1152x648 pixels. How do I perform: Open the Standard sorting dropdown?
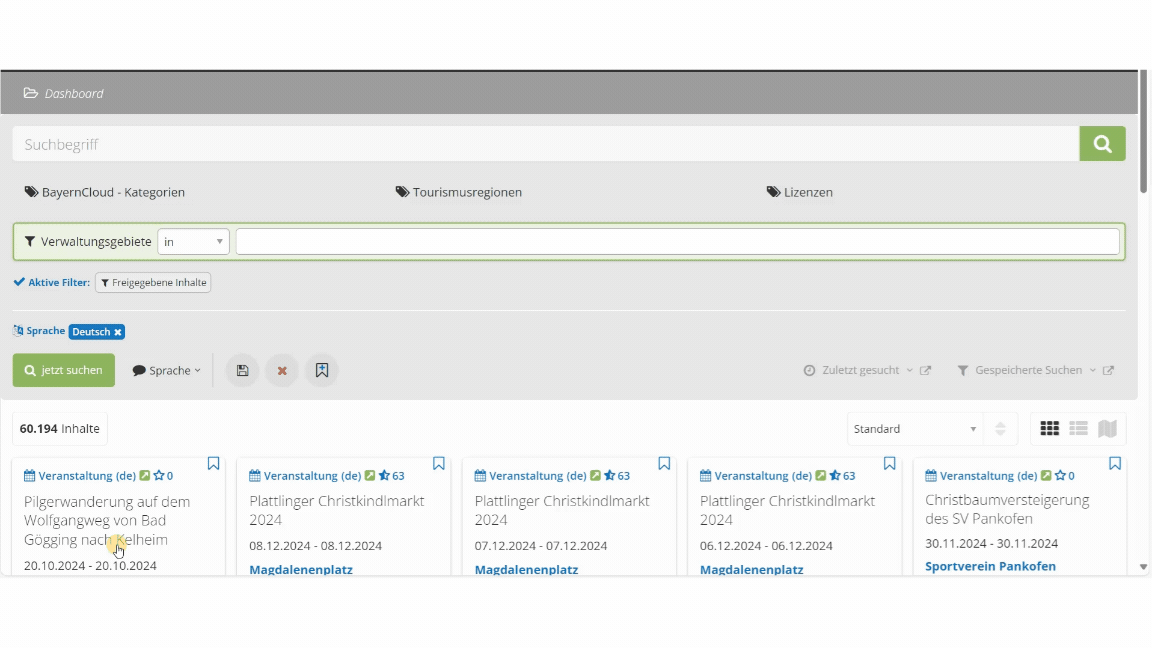(x=914, y=429)
